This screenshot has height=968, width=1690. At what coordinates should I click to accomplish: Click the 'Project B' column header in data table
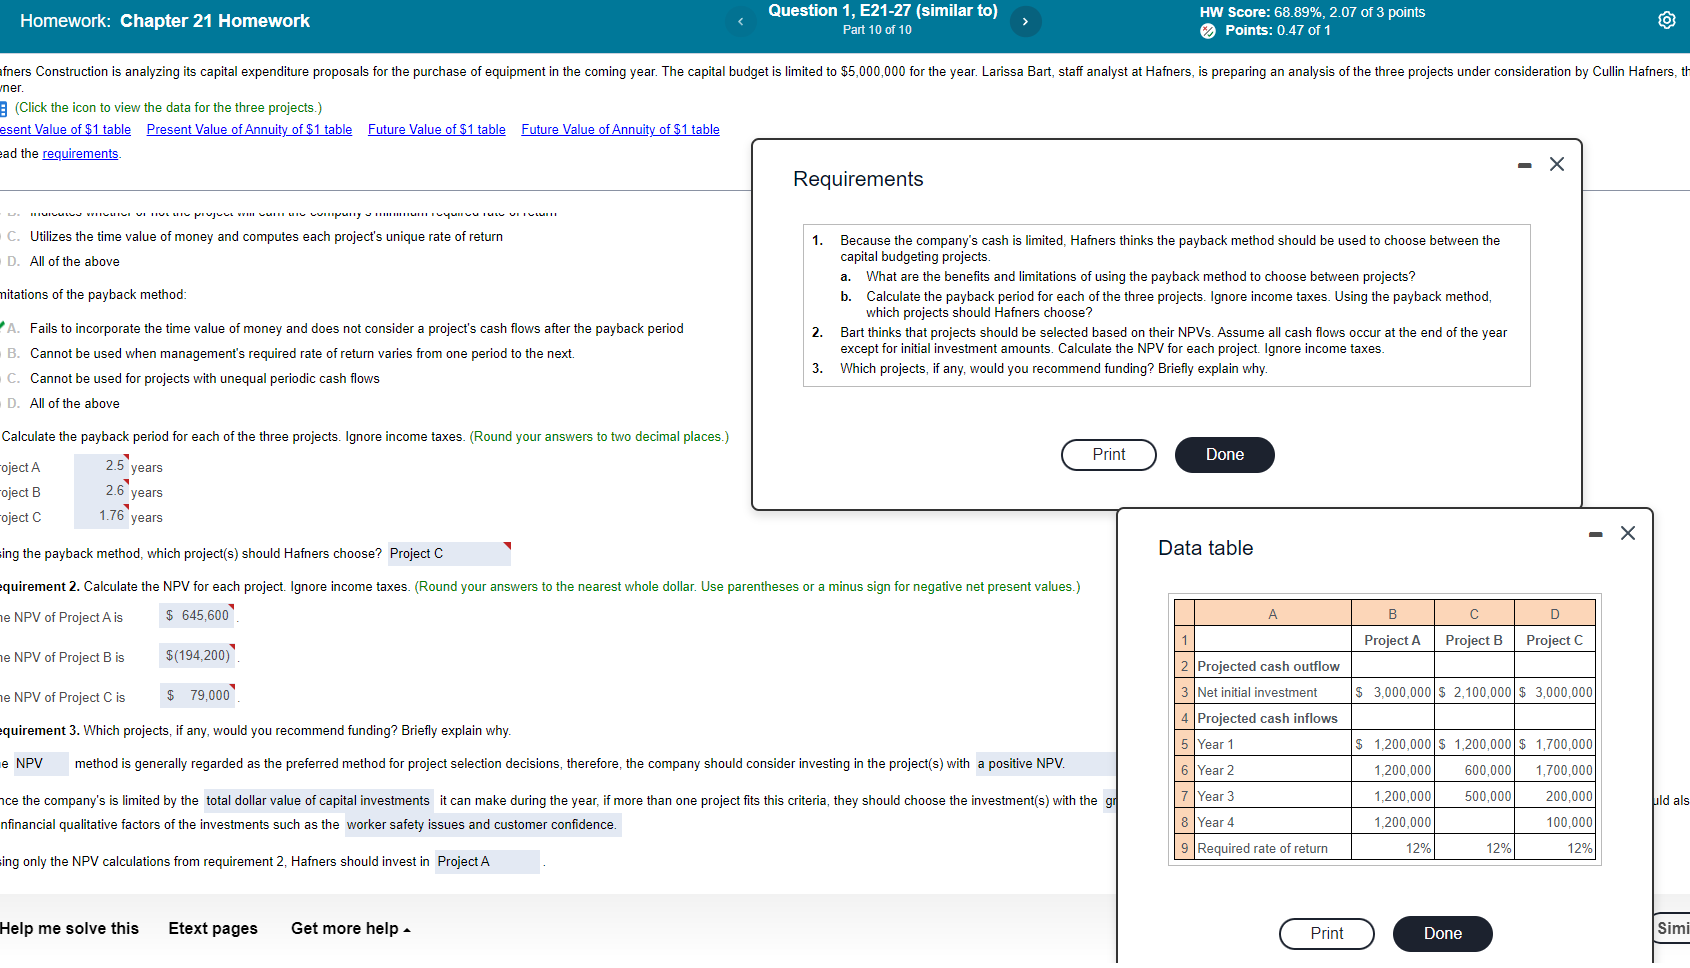[x=1474, y=641]
